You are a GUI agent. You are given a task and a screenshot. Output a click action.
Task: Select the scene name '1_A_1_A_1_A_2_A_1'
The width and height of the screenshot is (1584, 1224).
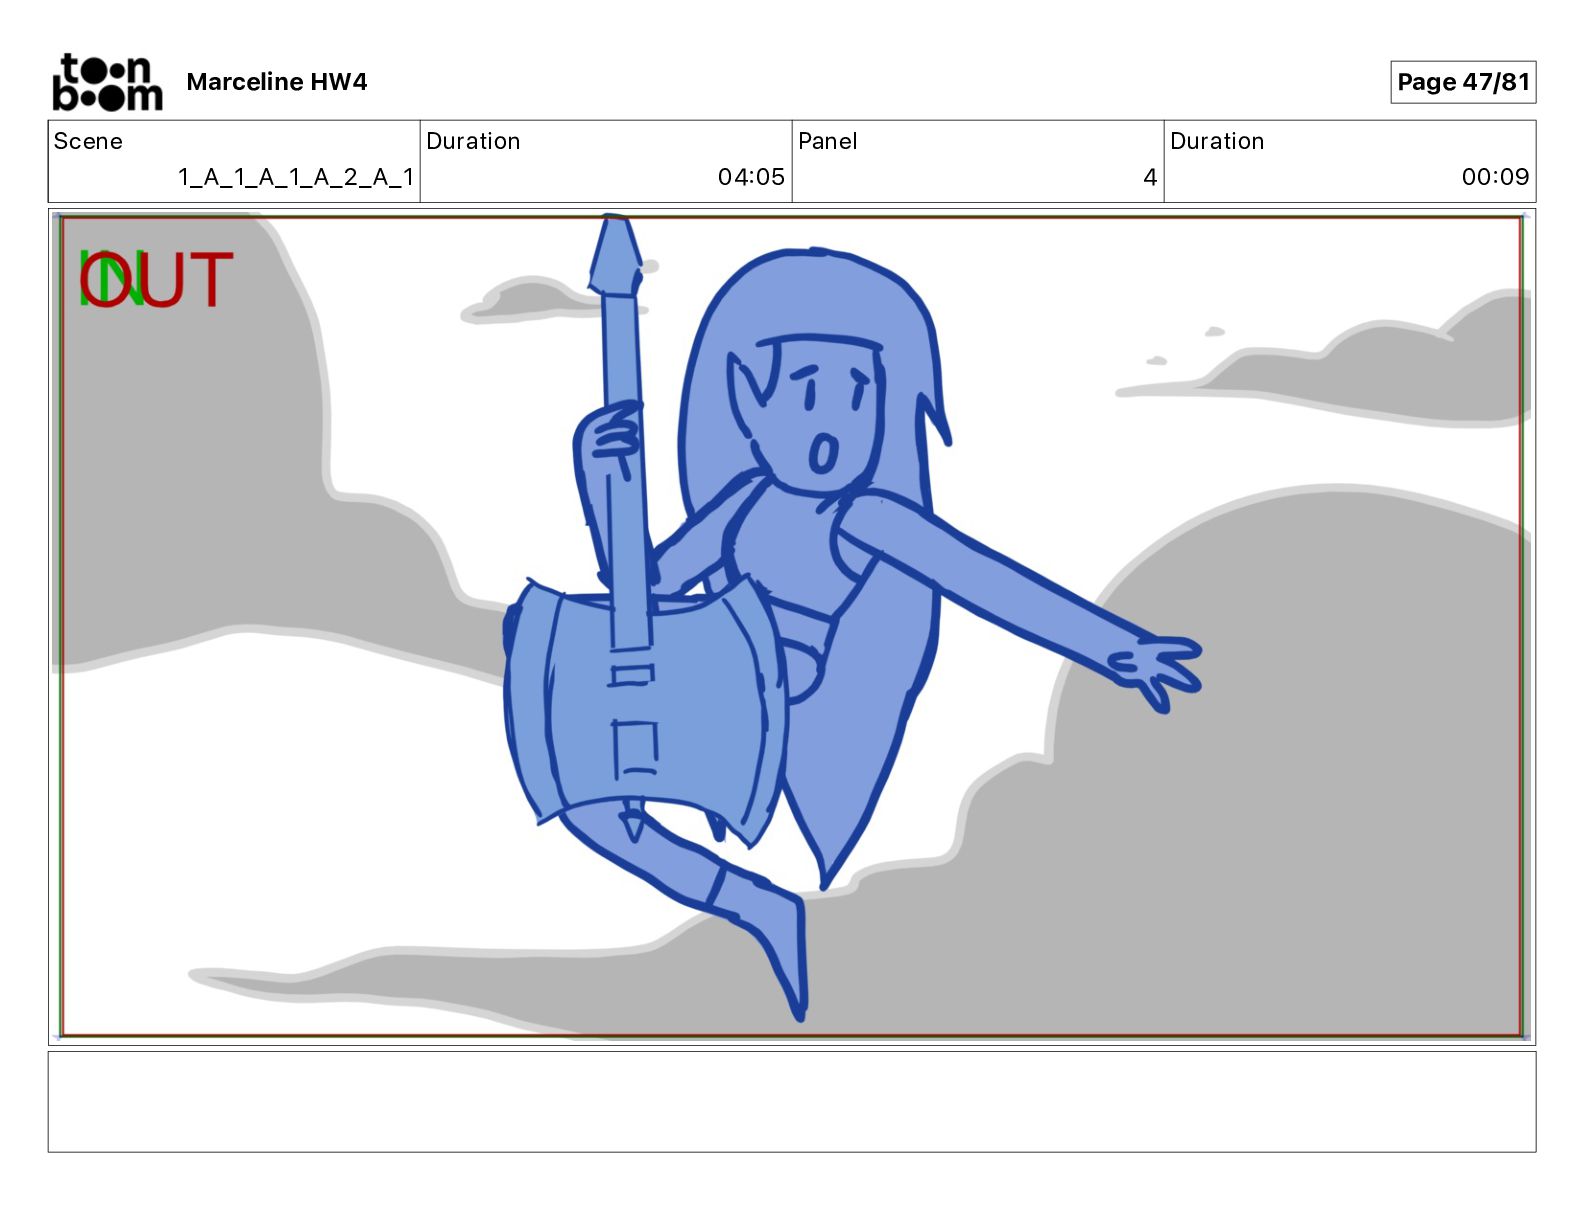pos(296,177)
